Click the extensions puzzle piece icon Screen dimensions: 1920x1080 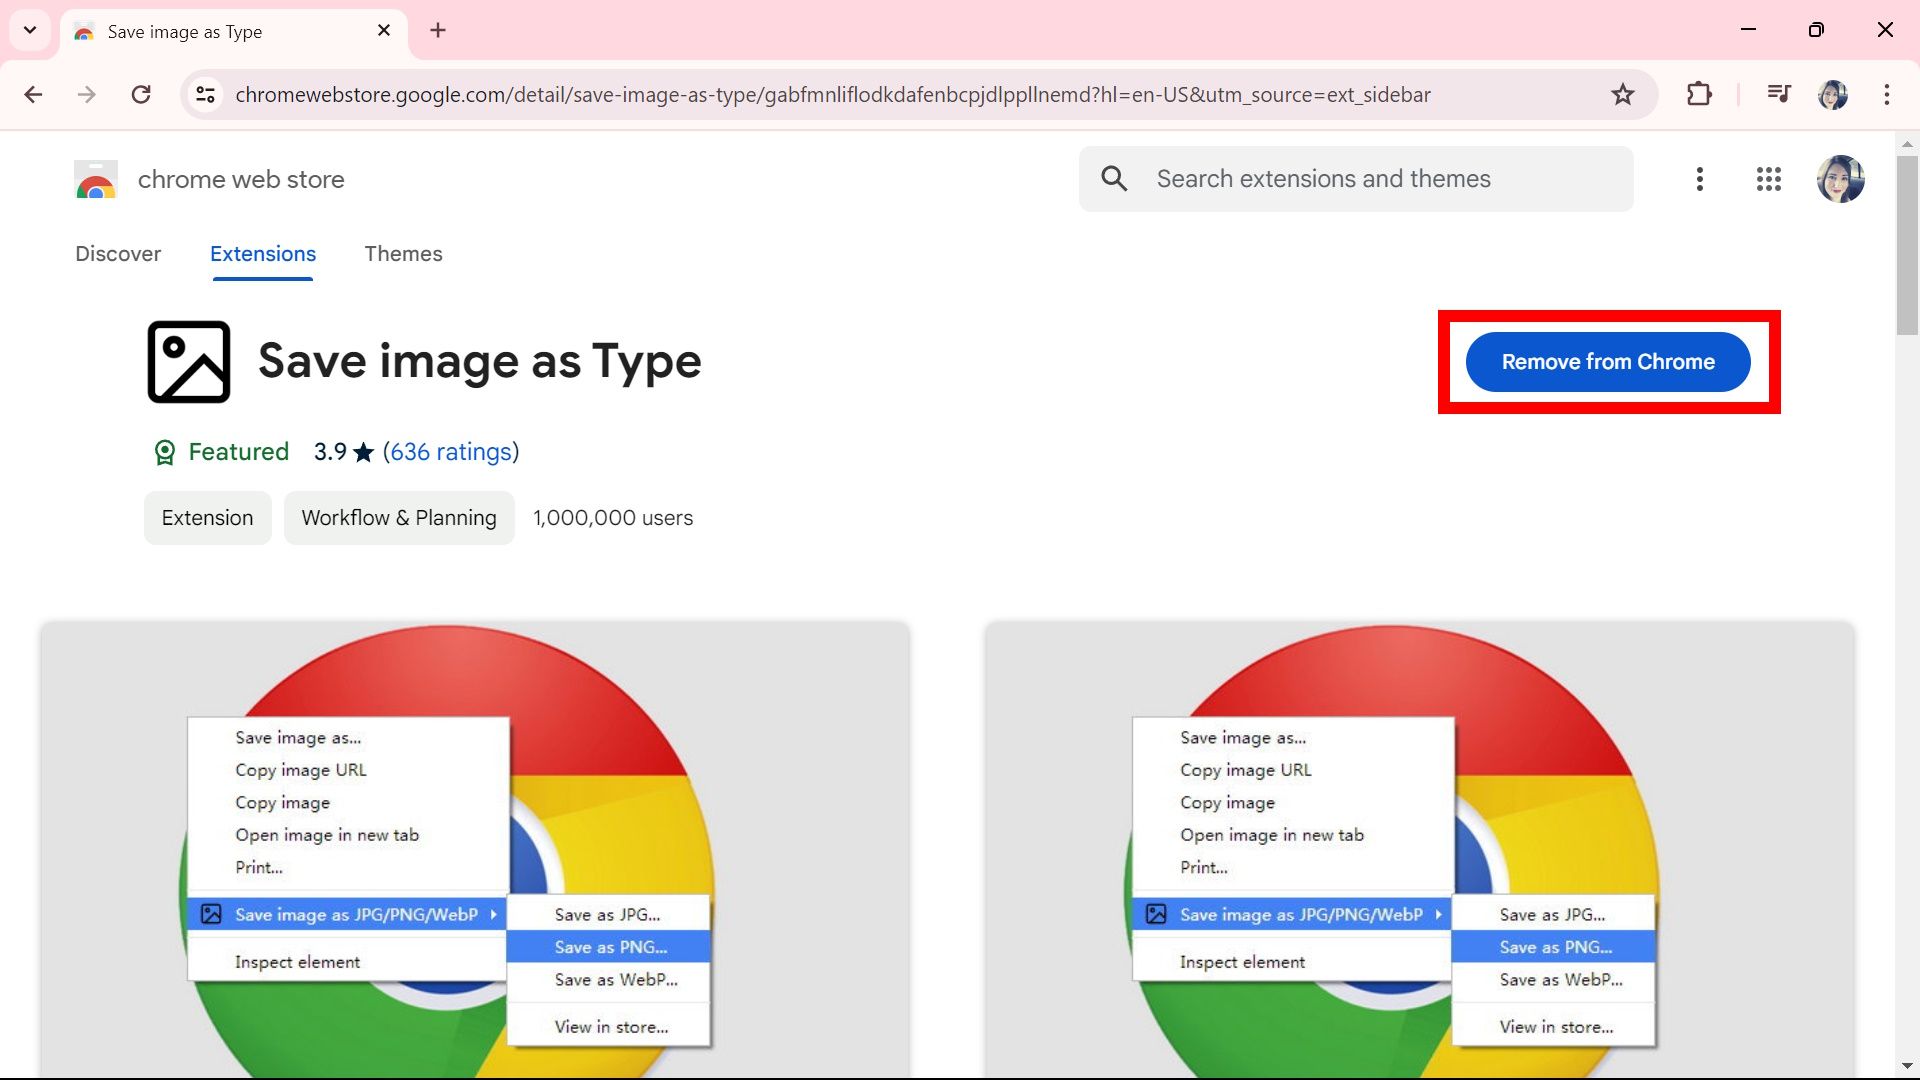coord(1698,94)
